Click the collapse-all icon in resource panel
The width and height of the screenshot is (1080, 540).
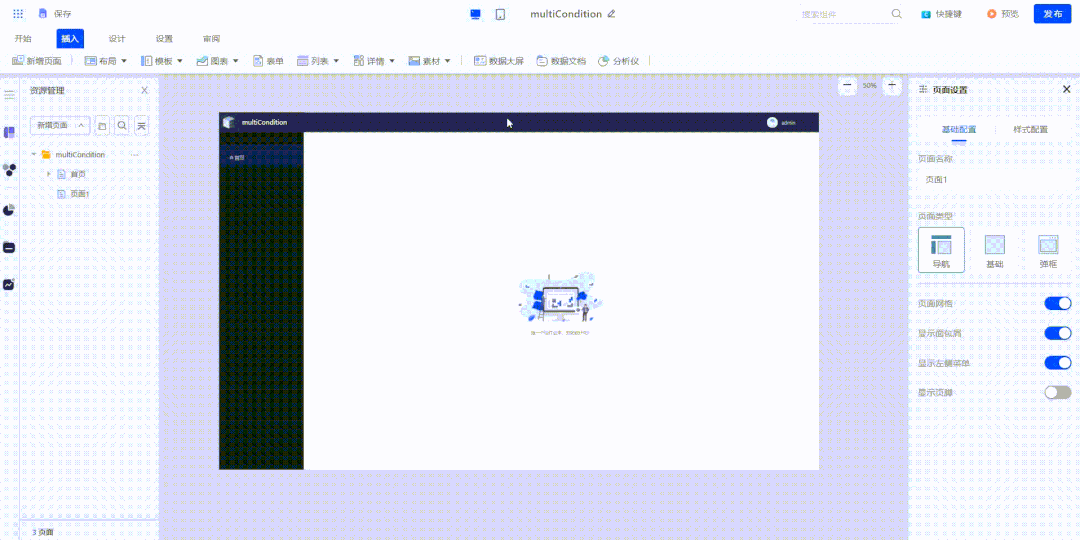141,125
